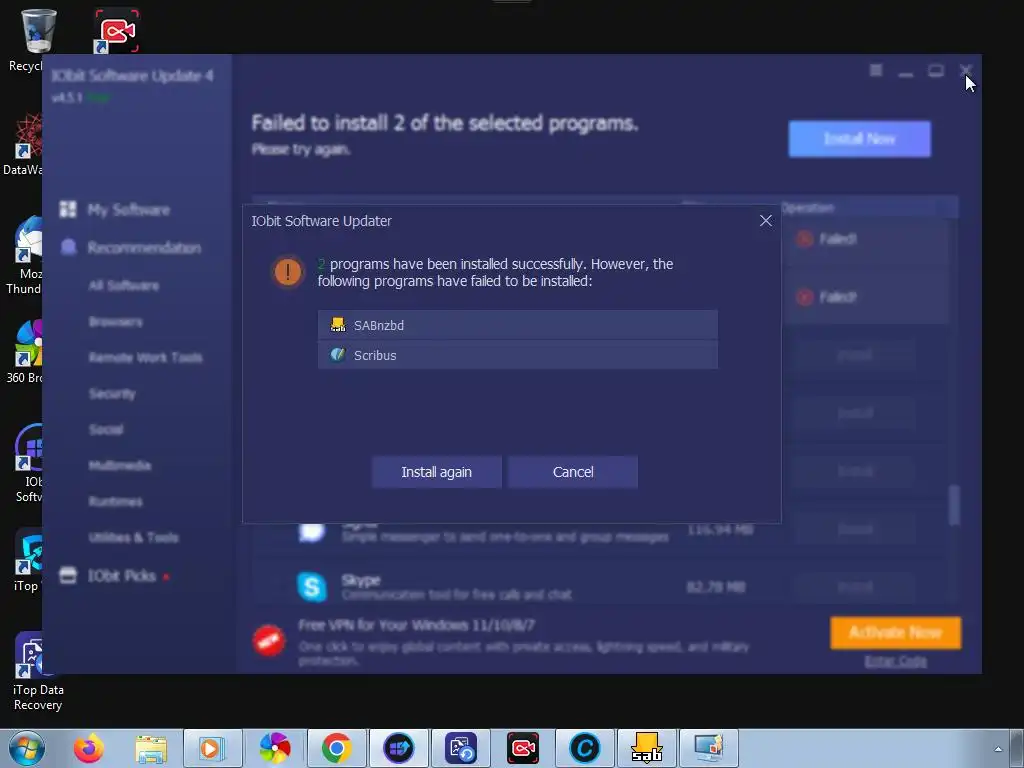Screen dimensions: 1024x768
Task: Open iTop Data Recovery taskbar icon
Action: 460,748
